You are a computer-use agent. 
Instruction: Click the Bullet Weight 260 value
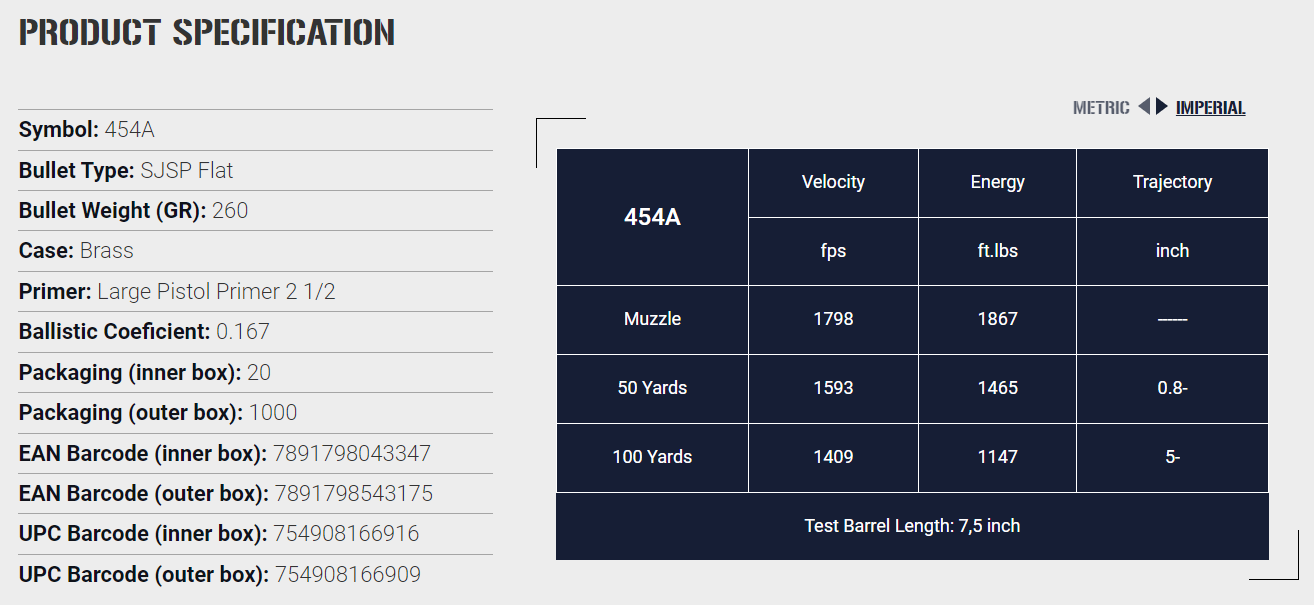coord(230,211)
